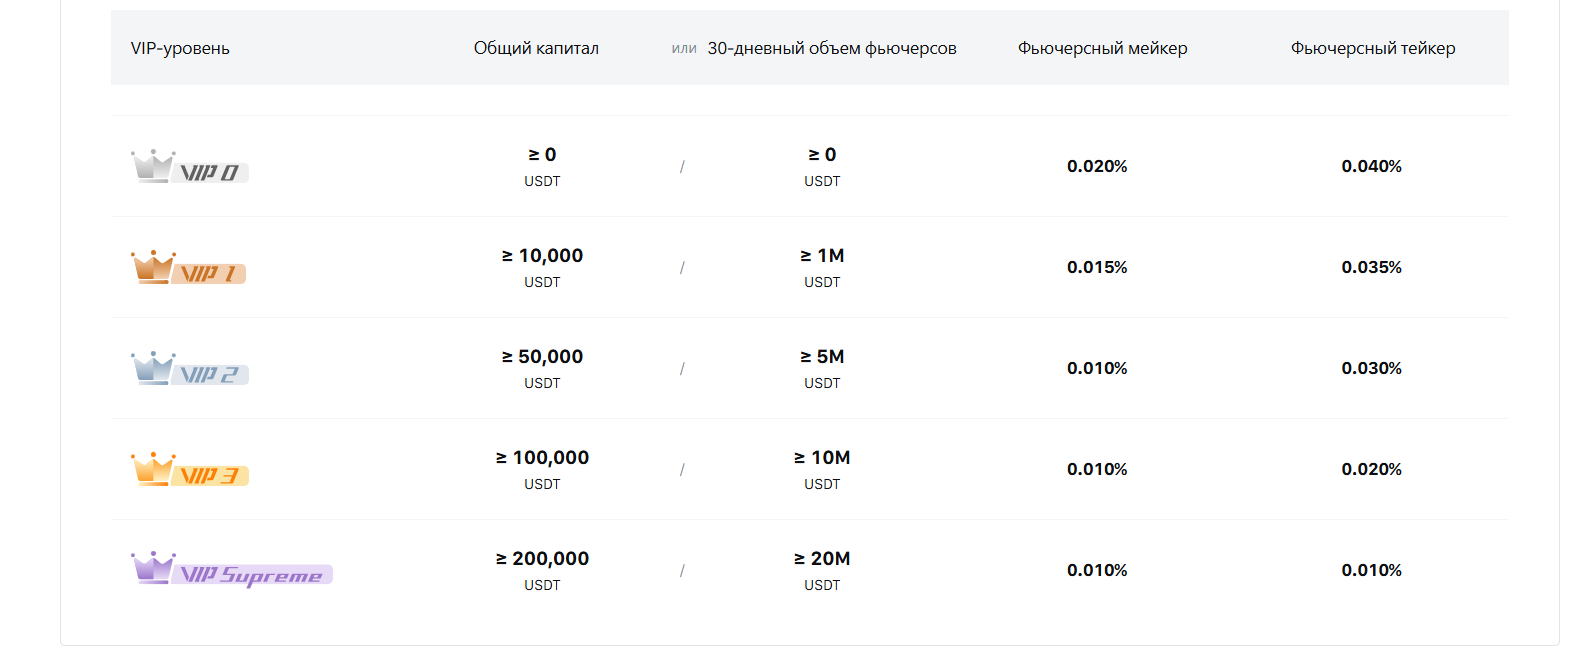
Task: Click the 0.040% taker fee value
Action: (x=1372, y=166)
